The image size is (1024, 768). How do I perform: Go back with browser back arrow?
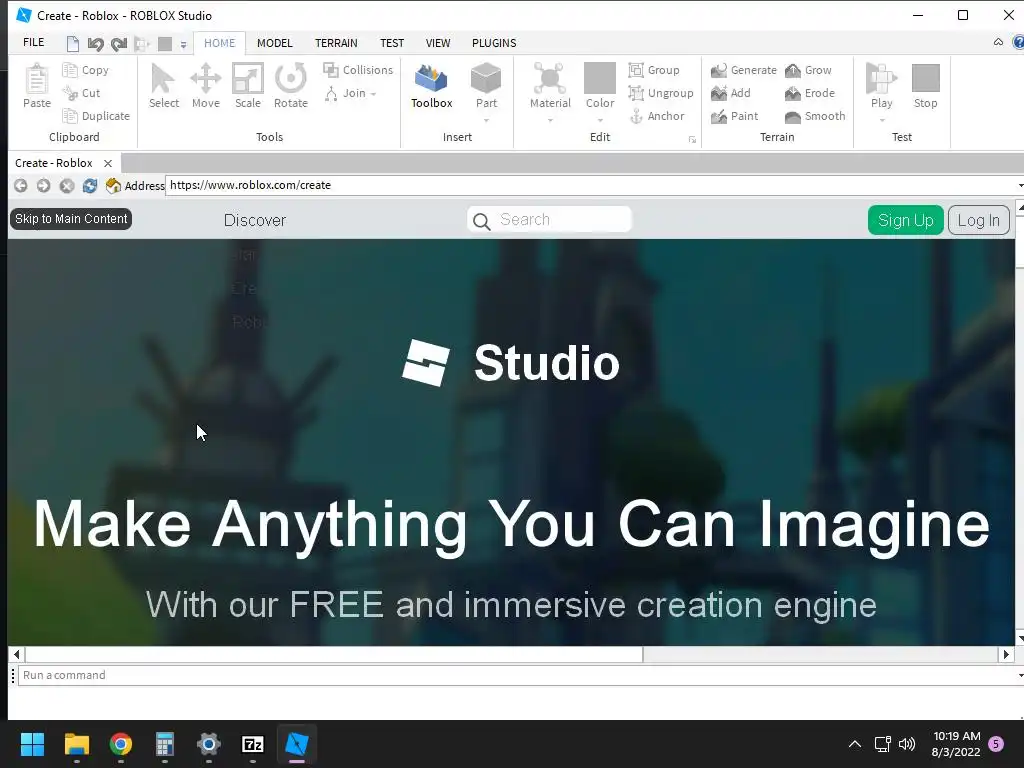[21, 185]
